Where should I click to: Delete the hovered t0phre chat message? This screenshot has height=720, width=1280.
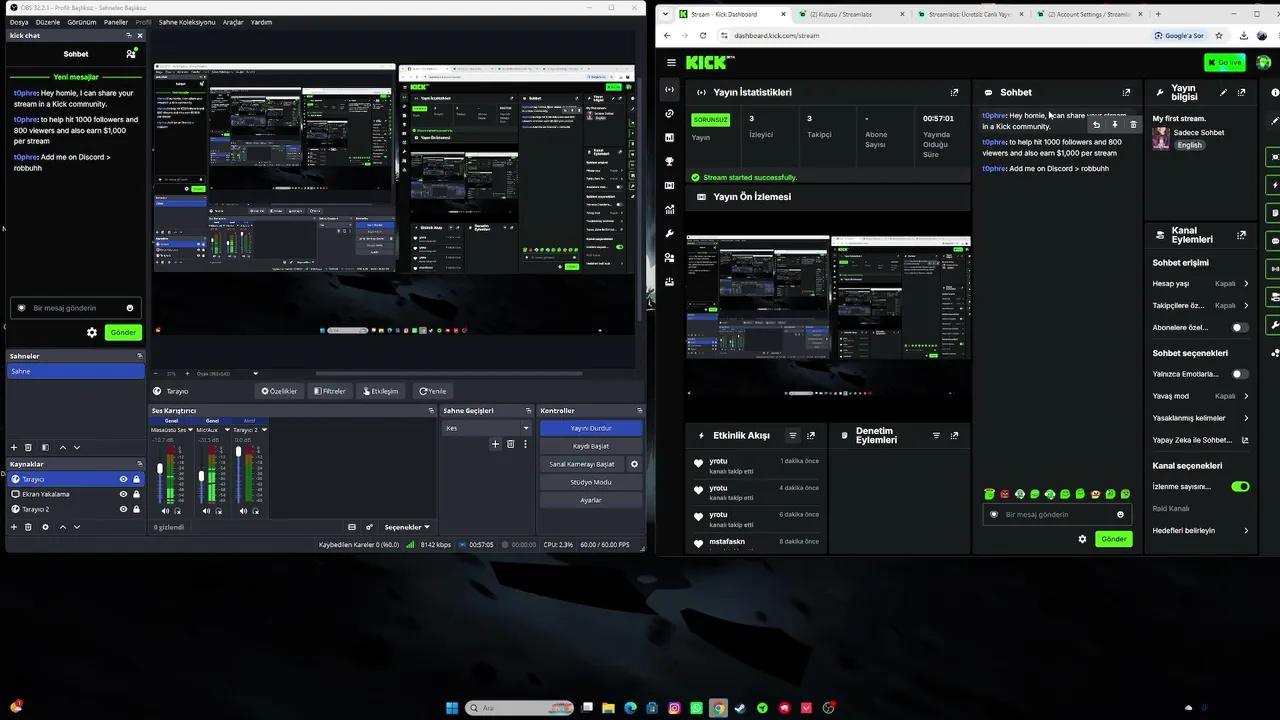click(1133, 125)
